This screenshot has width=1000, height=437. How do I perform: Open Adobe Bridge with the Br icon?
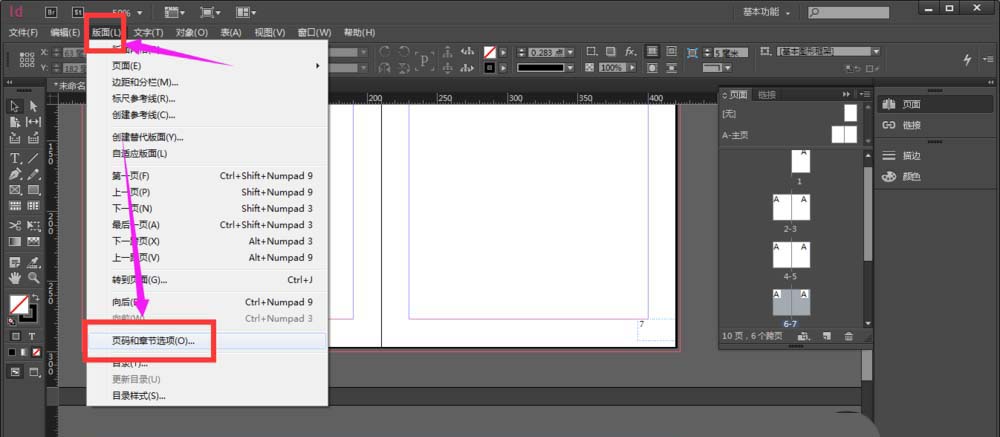point(52,11)
